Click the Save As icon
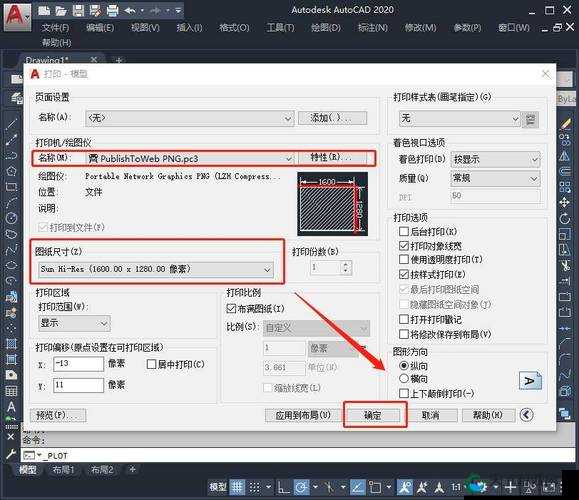Screen dimensions: 579x500 click(x=95, y=11)
